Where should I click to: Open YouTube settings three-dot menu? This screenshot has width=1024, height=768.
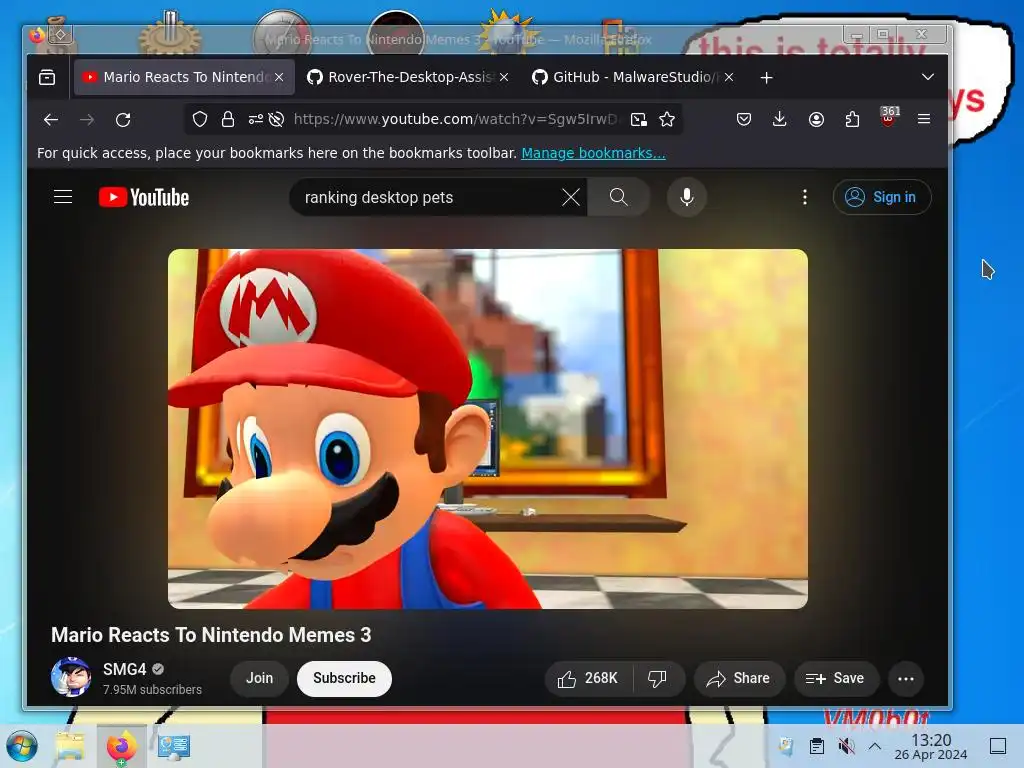point(805,197)
